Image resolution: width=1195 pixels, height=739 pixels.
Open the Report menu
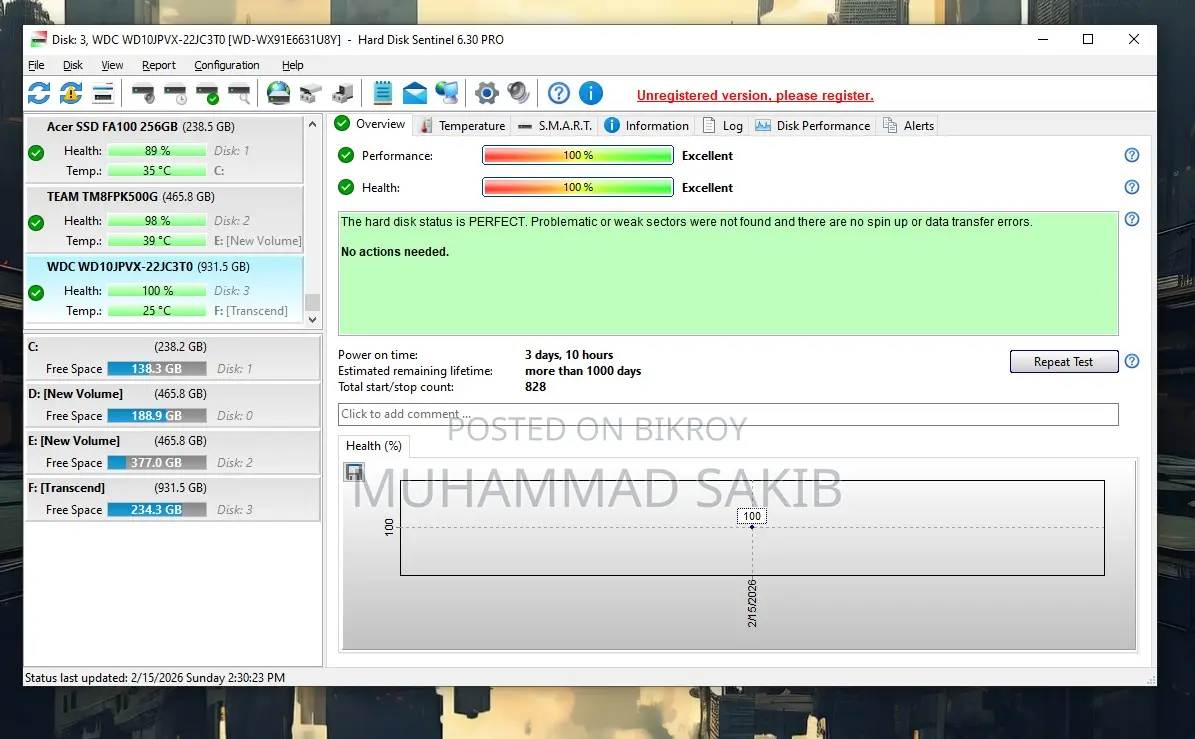click(x=159, y=66)
